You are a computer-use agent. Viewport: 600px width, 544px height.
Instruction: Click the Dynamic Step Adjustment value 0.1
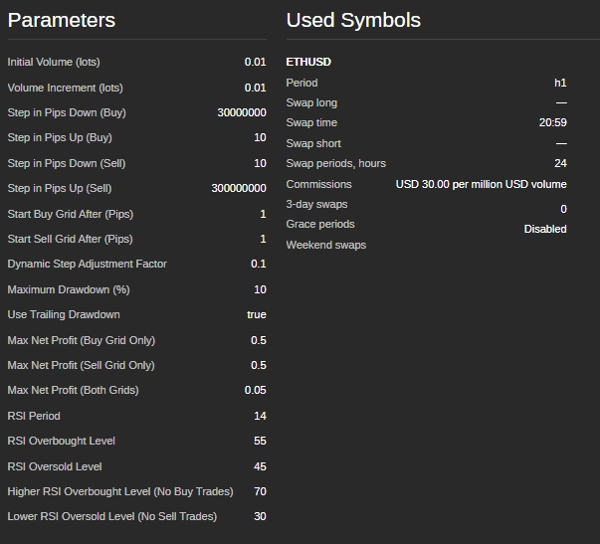pos(258,264)
